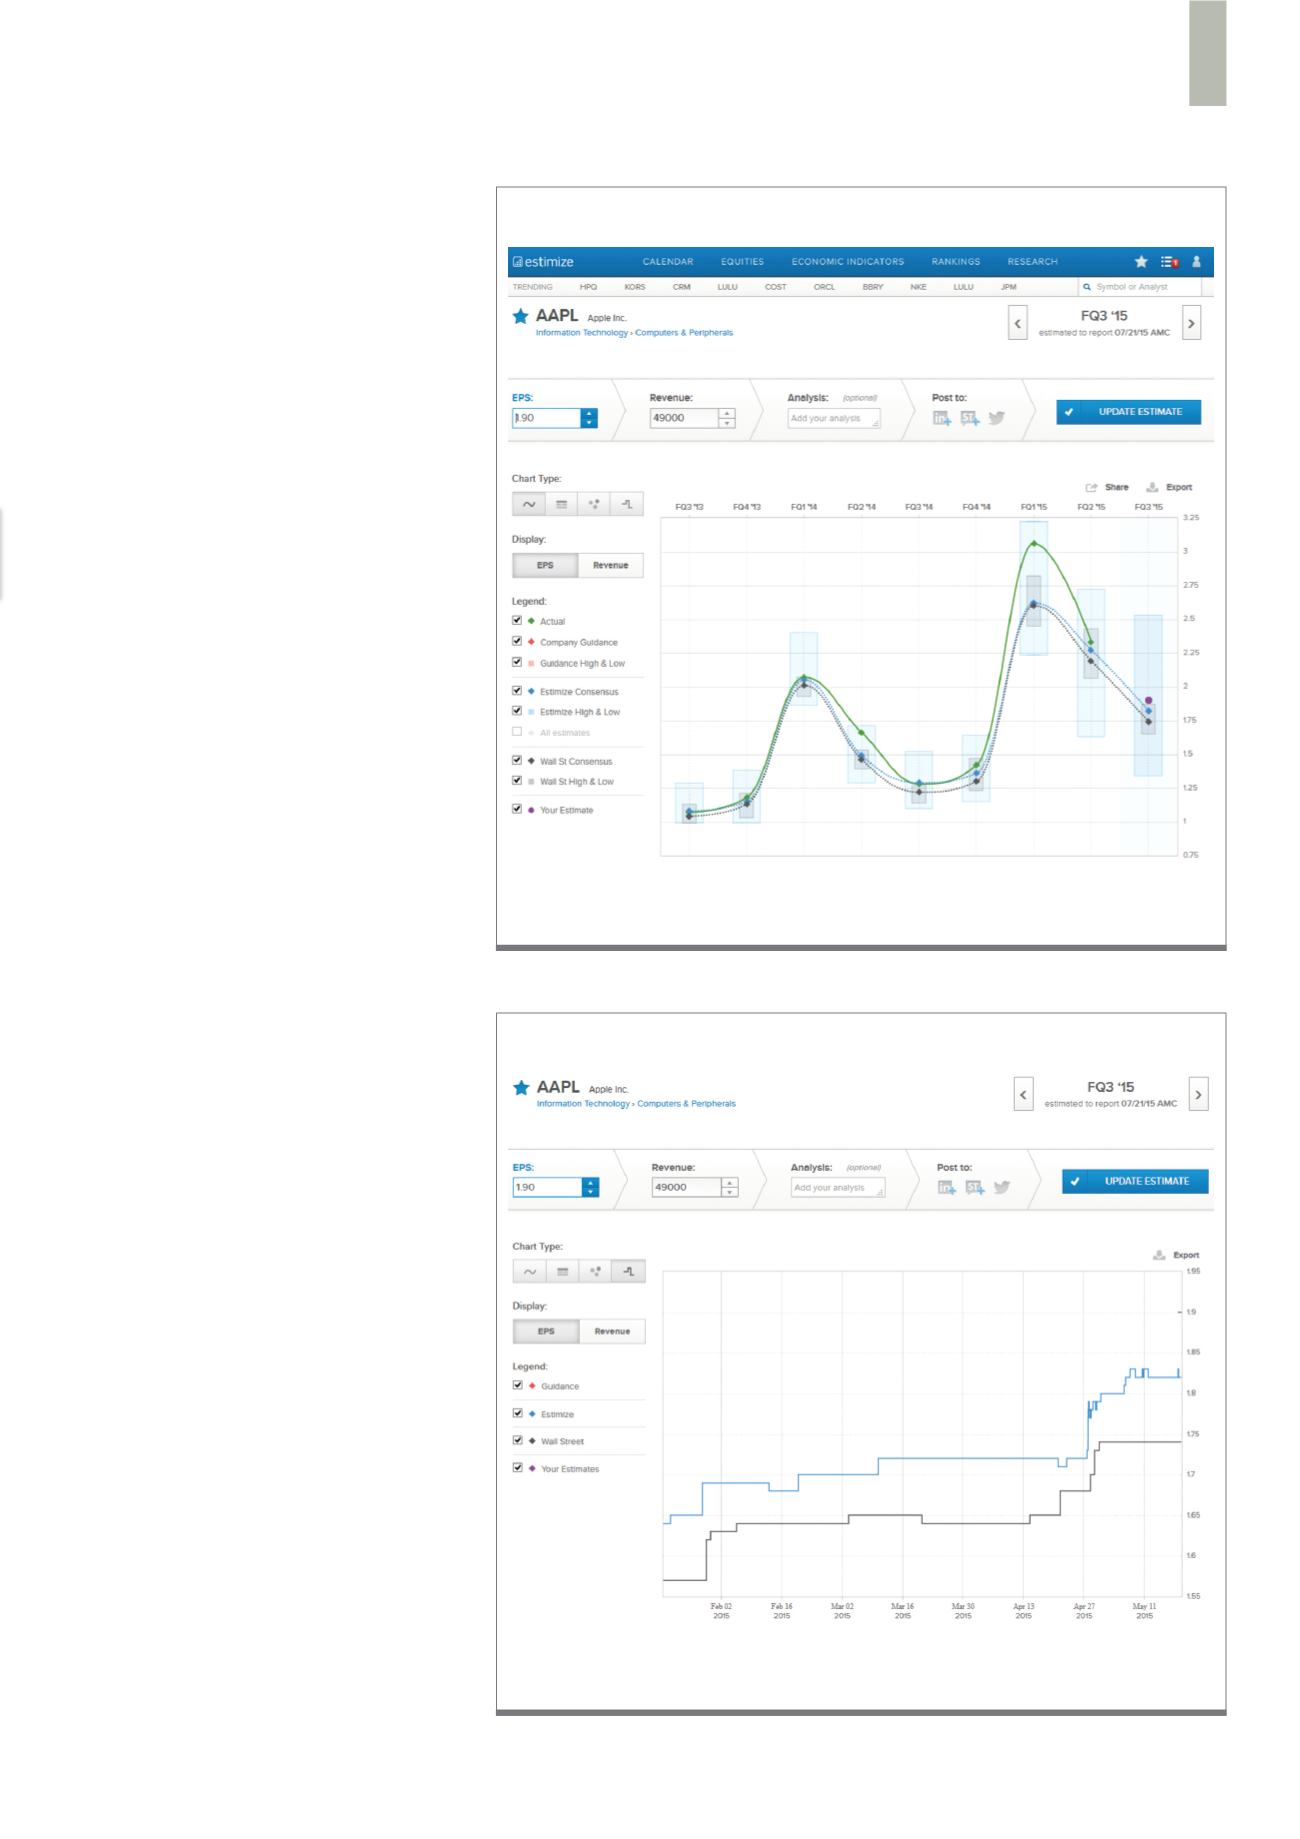Toggle Estimize Consensus checkbox
1300x1839 pixels.
(517, 690)
